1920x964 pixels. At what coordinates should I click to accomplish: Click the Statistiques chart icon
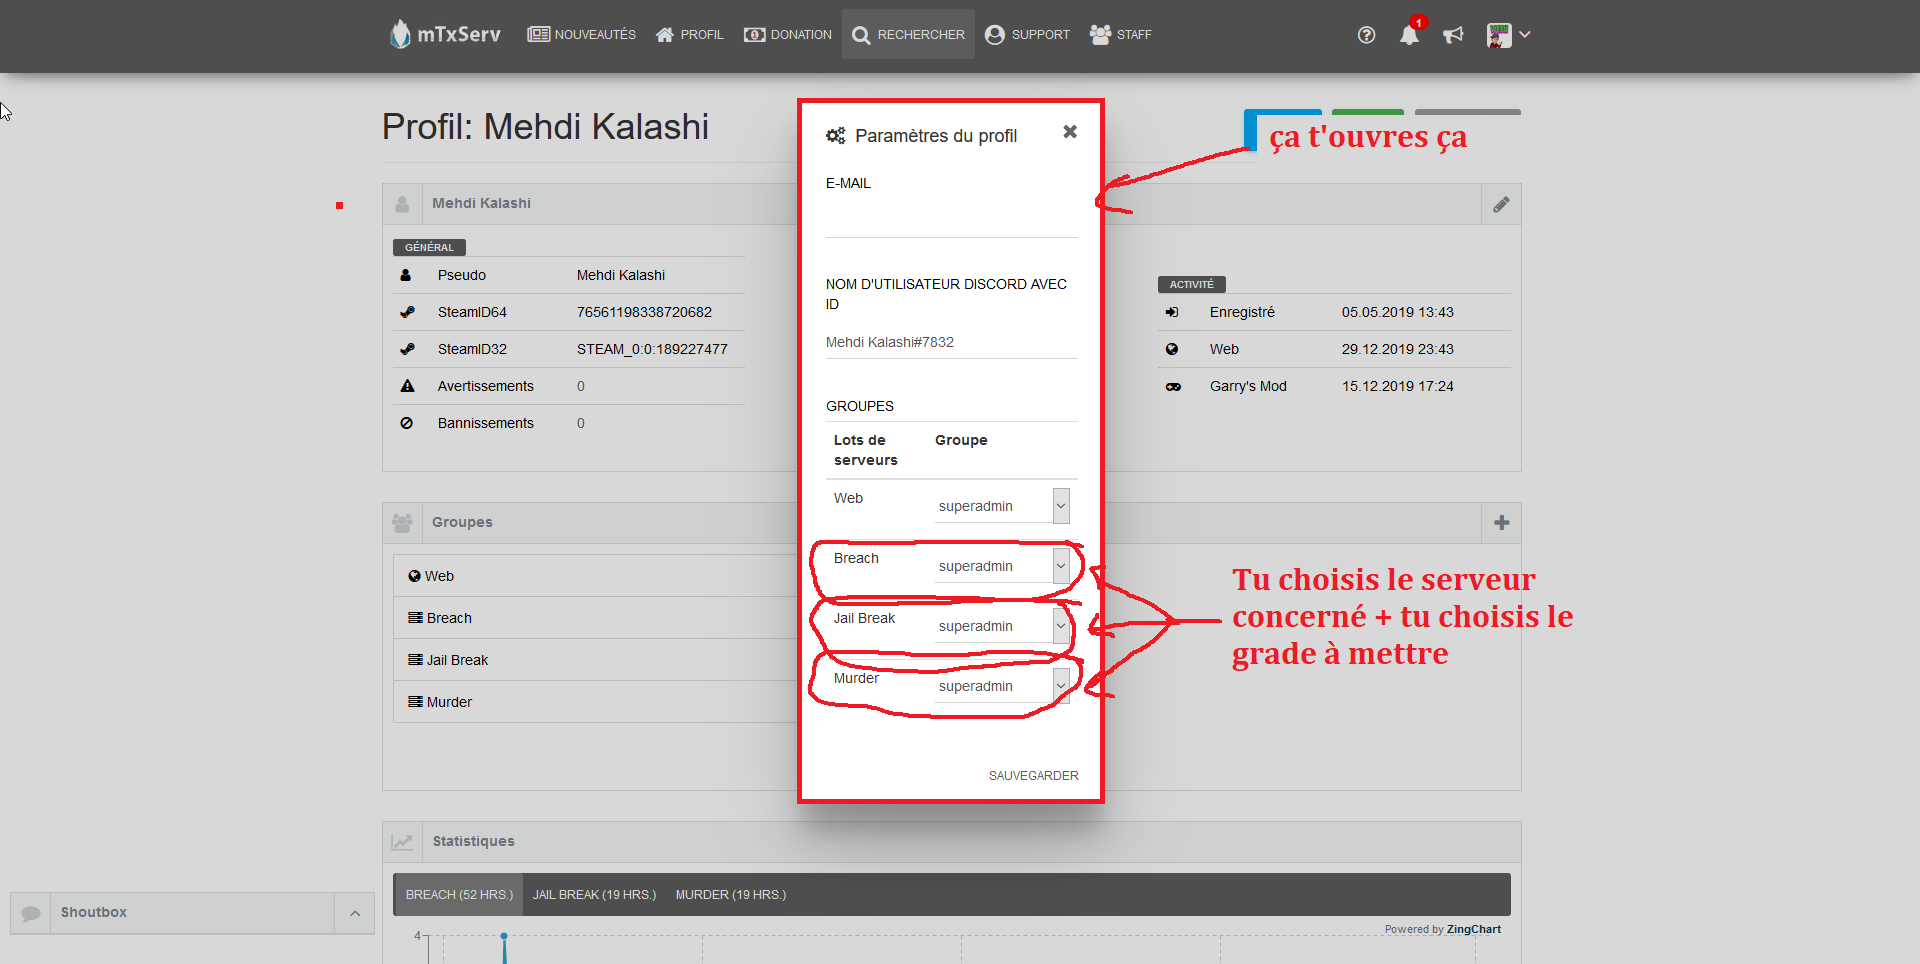[402, 842]
